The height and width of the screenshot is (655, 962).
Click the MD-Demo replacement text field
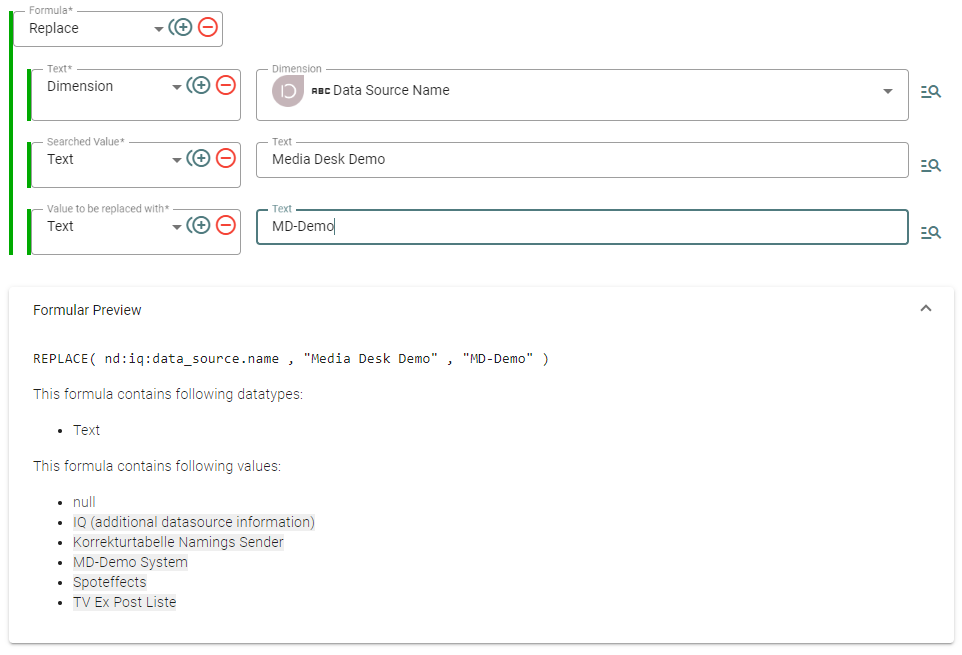580,227
